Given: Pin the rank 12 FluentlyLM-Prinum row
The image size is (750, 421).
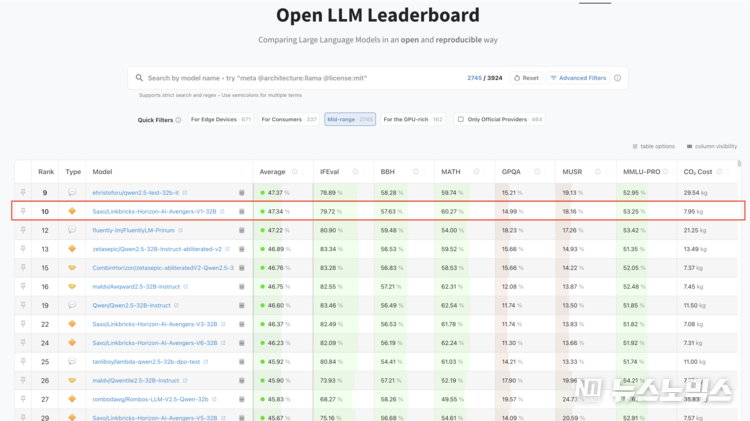Looking at the screenshot, I should coord(23,230).
